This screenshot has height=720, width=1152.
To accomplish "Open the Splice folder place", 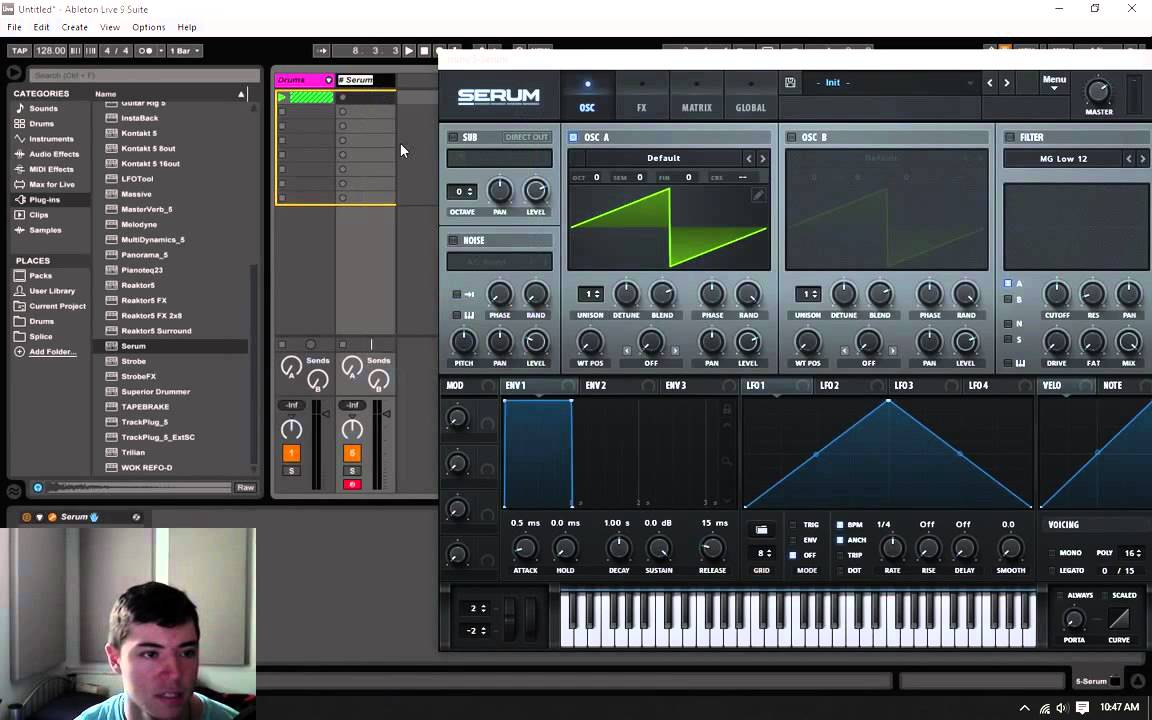I will (x=40, y=336).
